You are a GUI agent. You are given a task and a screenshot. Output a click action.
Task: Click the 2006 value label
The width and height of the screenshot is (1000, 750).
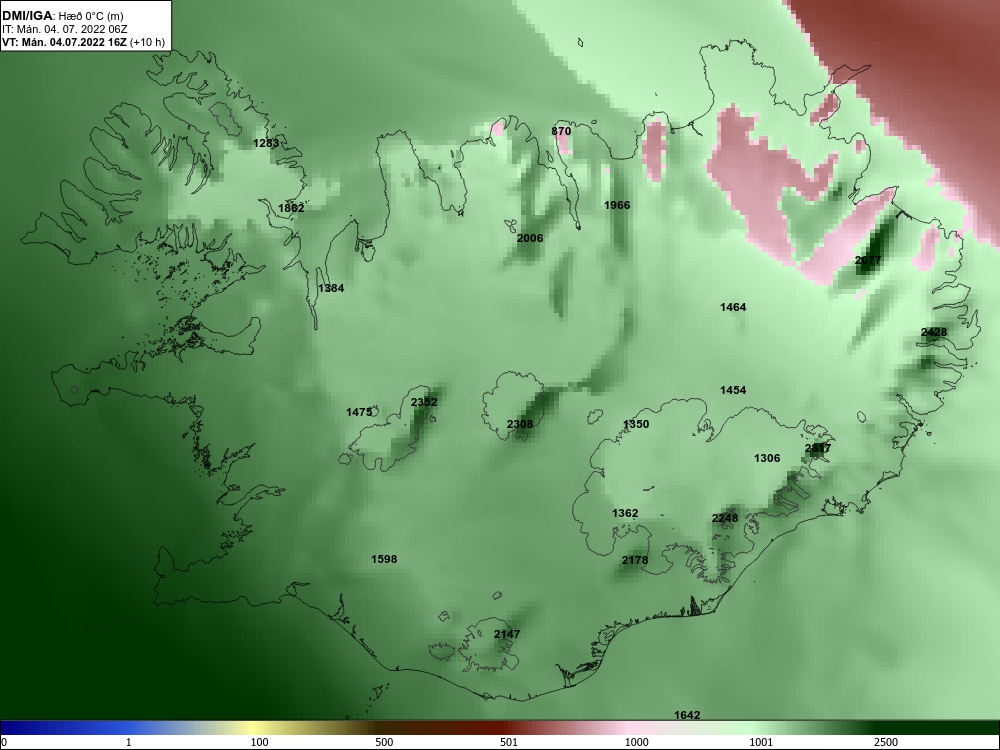(x=530, y=238)
